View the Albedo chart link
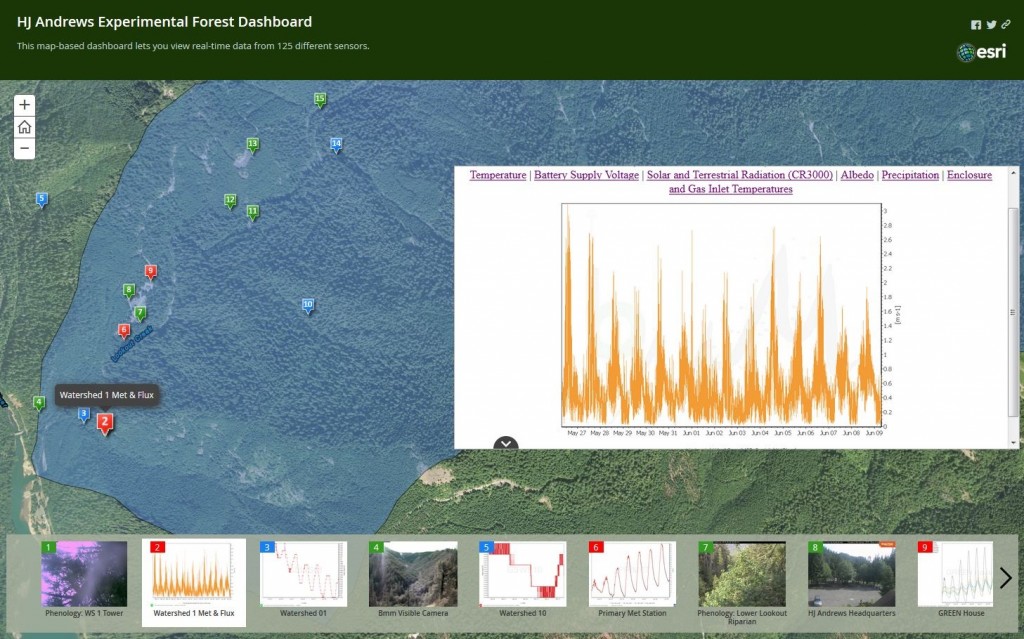 coord(857,175)
